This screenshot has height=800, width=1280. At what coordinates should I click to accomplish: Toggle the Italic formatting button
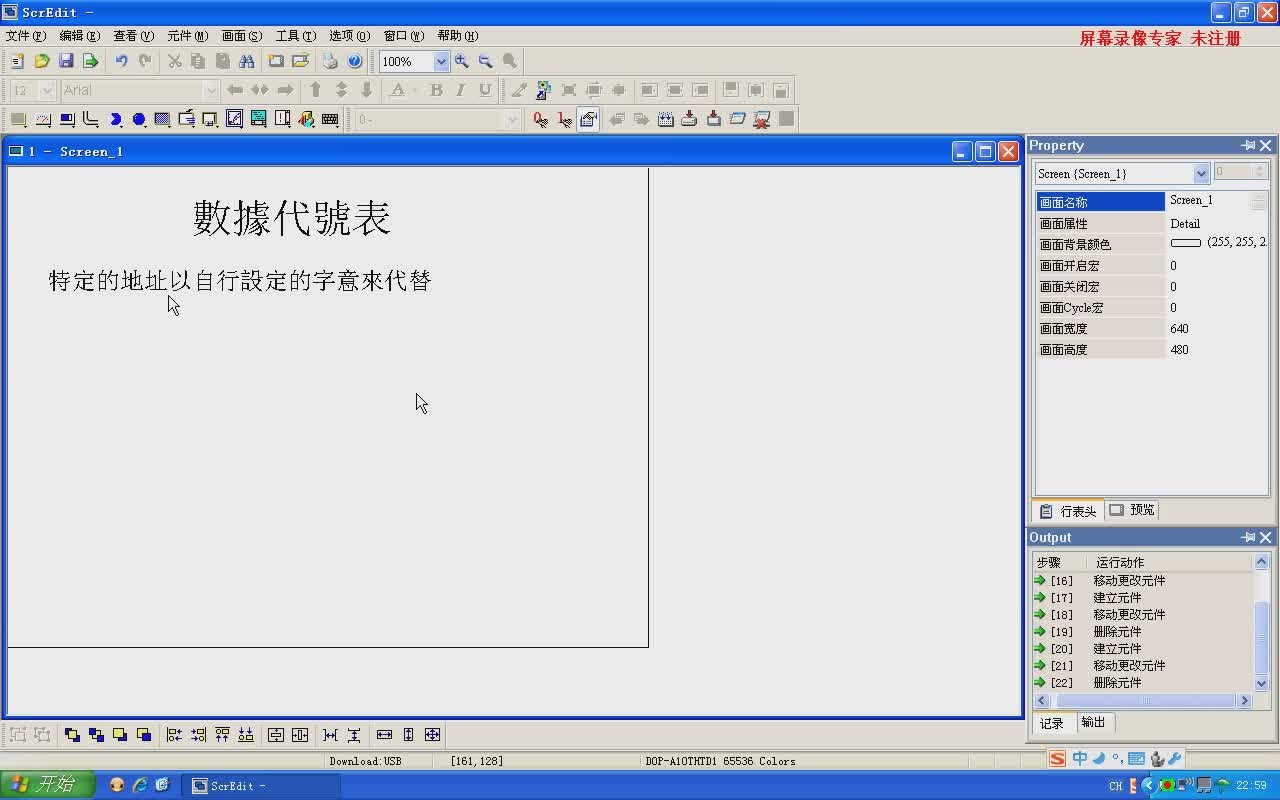pyautogui.click(x=460, y=90)
